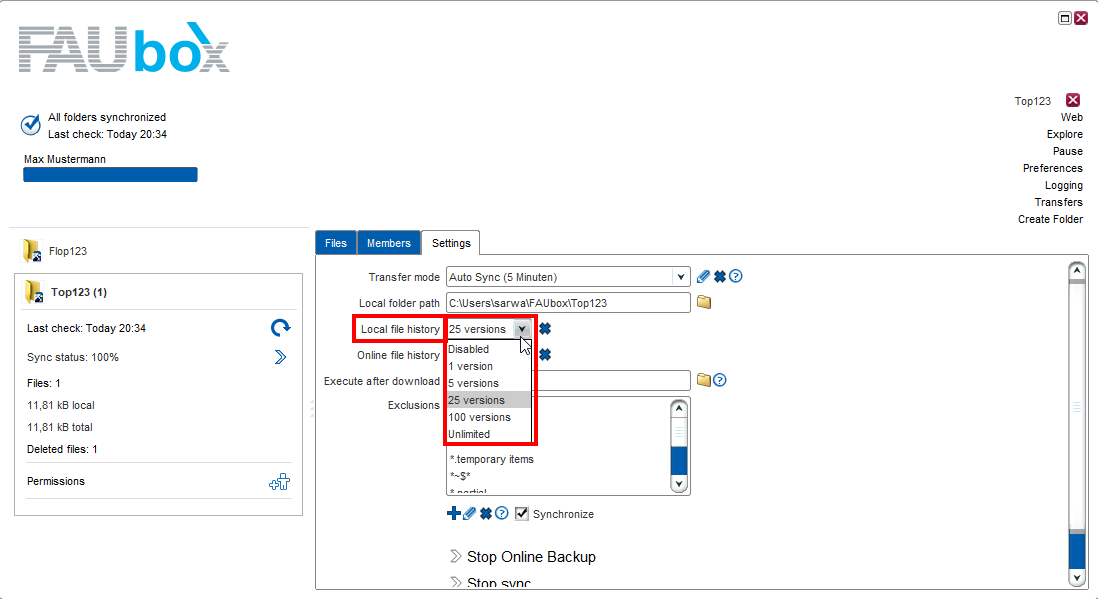Open the Web link
The image size is (1098, 599).
click(x=1071, y=118)
